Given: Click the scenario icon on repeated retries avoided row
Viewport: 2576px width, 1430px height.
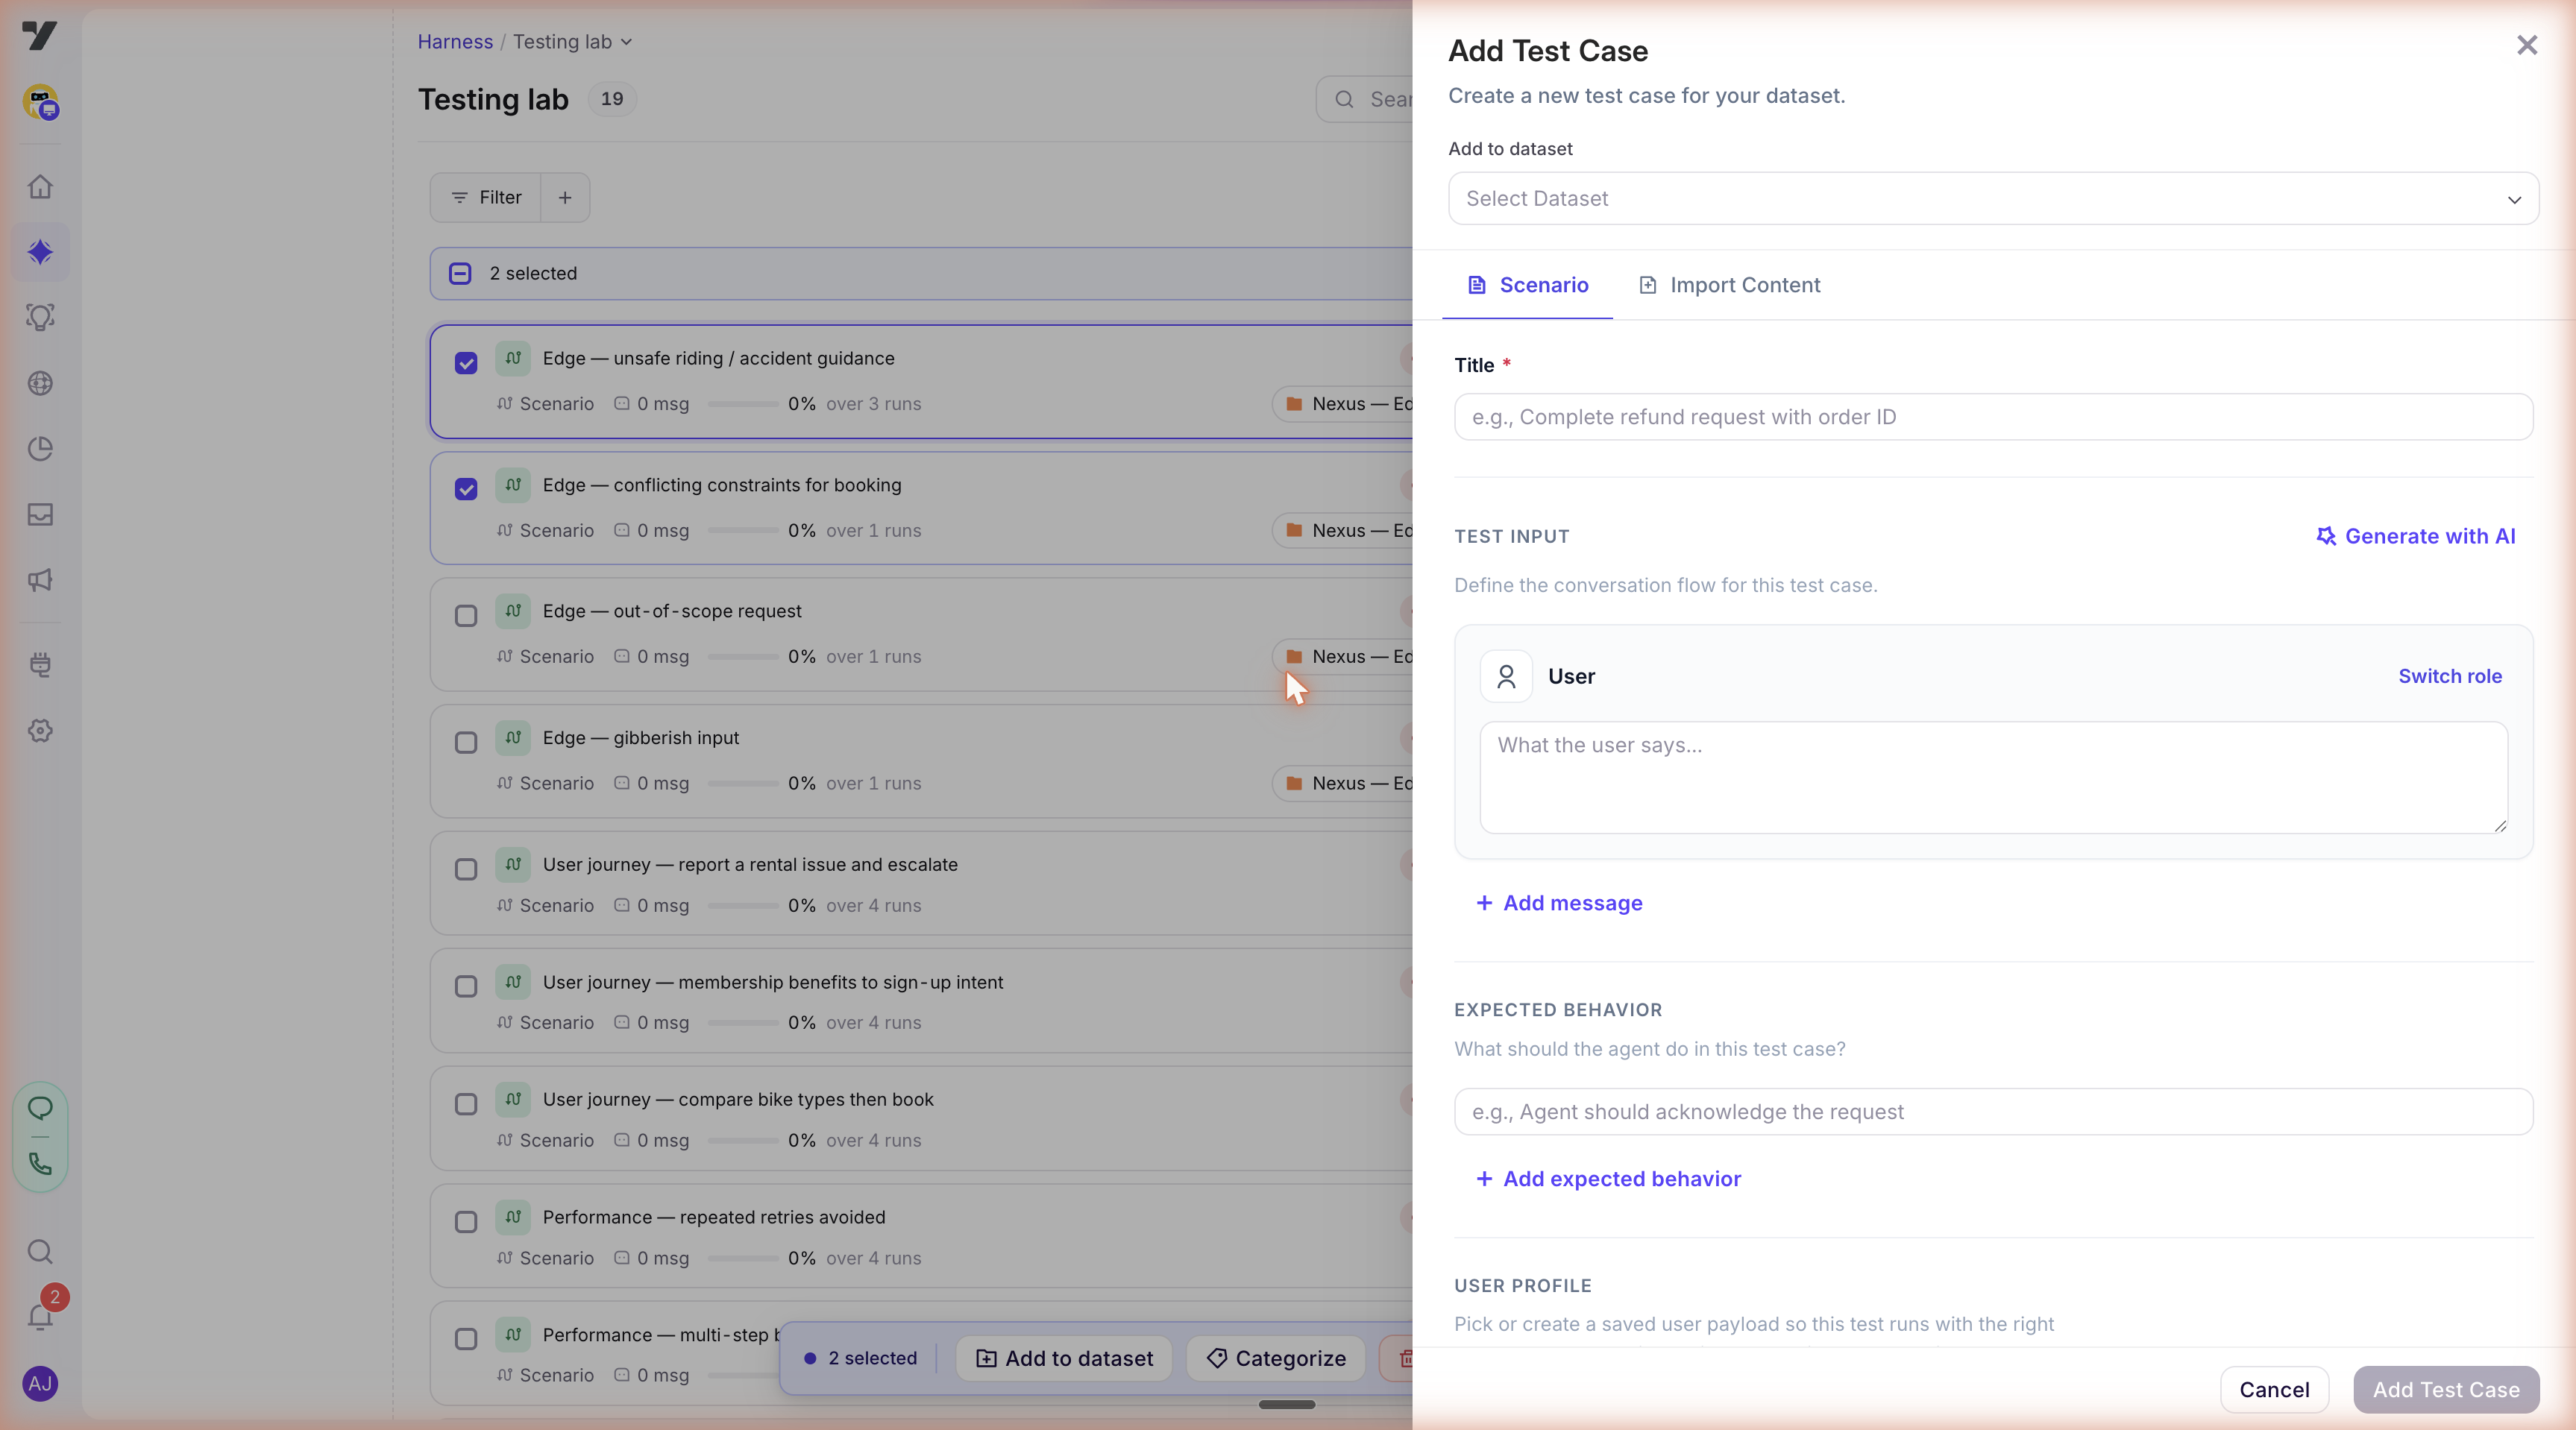Looking at the screenshot, I should point(513,1218).
